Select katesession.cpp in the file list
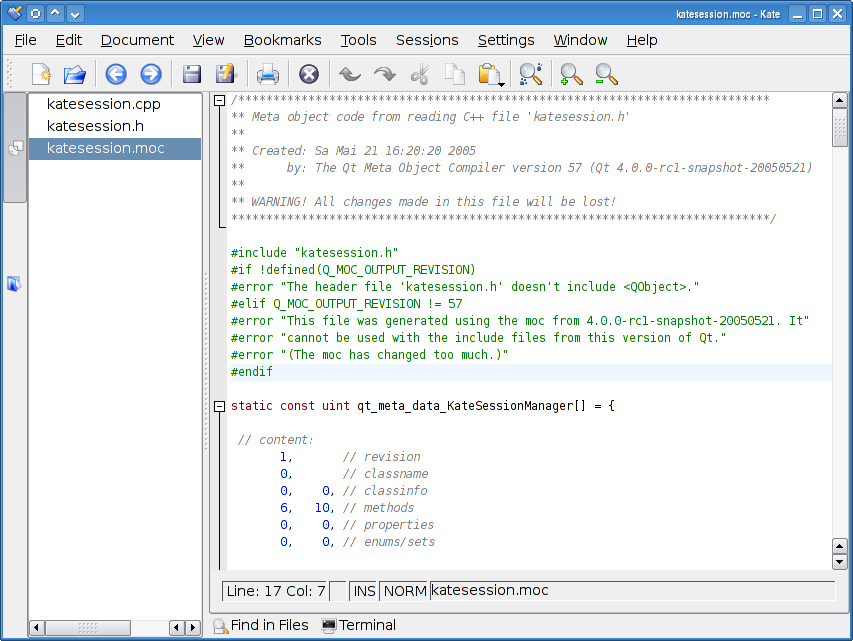 pyautogui.click(x=103, y=104)
